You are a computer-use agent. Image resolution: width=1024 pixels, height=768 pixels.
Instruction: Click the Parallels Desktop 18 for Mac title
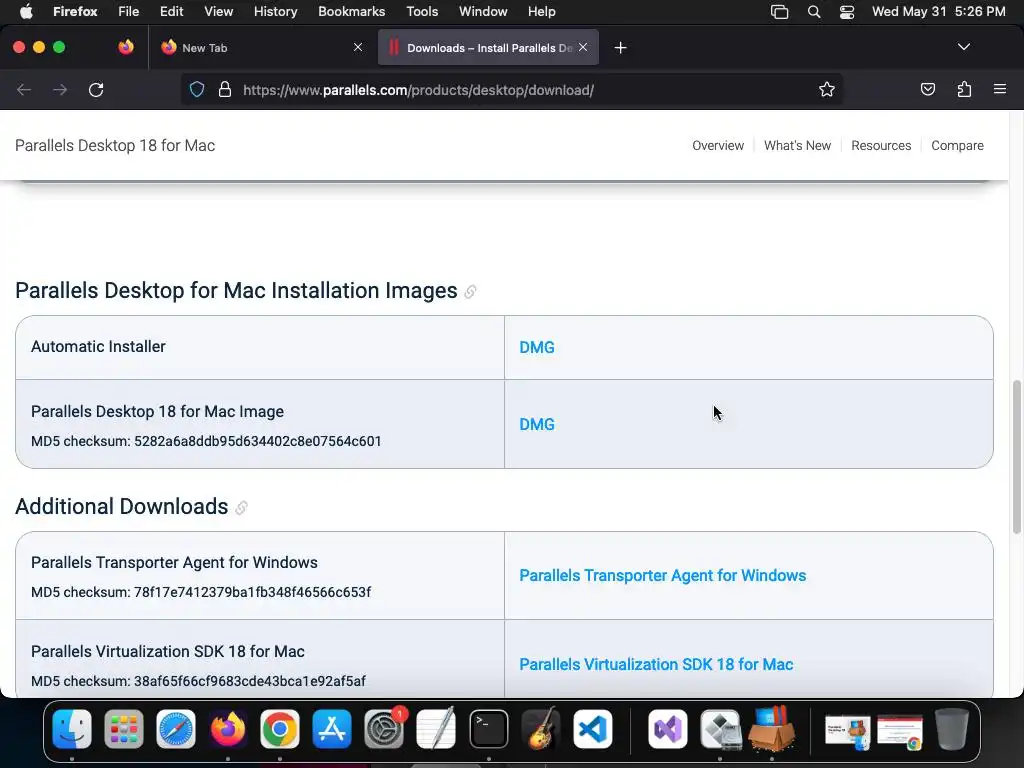pos(115,146)
